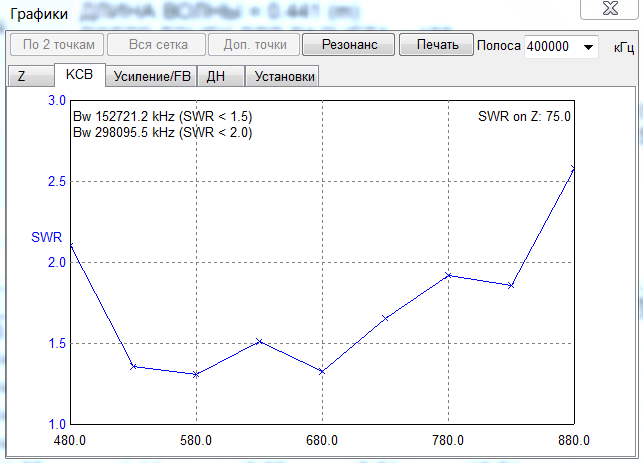This screenshot has height=463, width=643.
Task: Click the 680.0 frequency axis label
Action: coord(322,440)
